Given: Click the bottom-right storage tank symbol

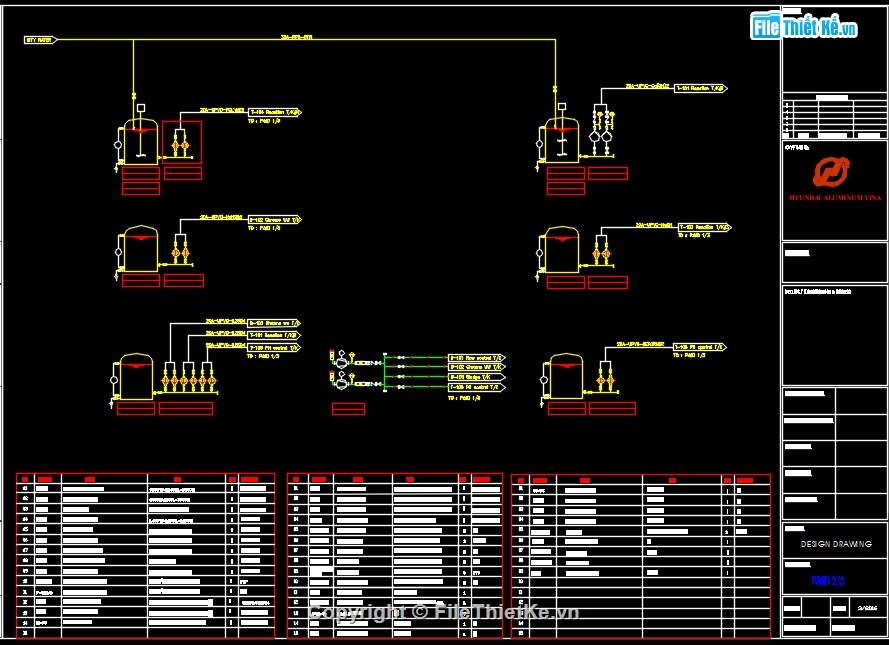Looking at the screenshot, I should tap(567, 376).
